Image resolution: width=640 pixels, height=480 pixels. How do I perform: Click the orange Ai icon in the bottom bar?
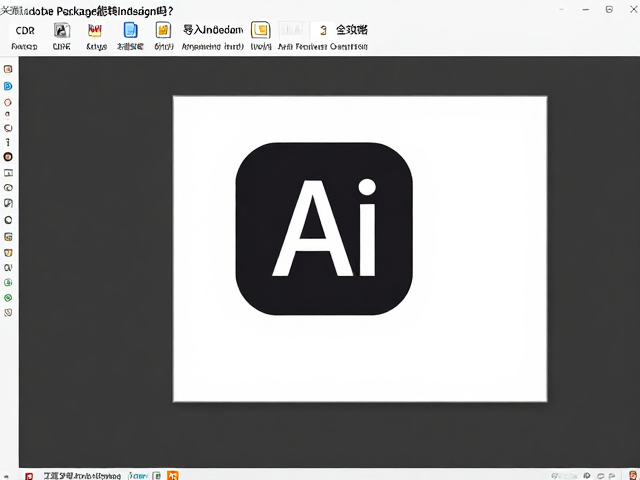(173, 476)
